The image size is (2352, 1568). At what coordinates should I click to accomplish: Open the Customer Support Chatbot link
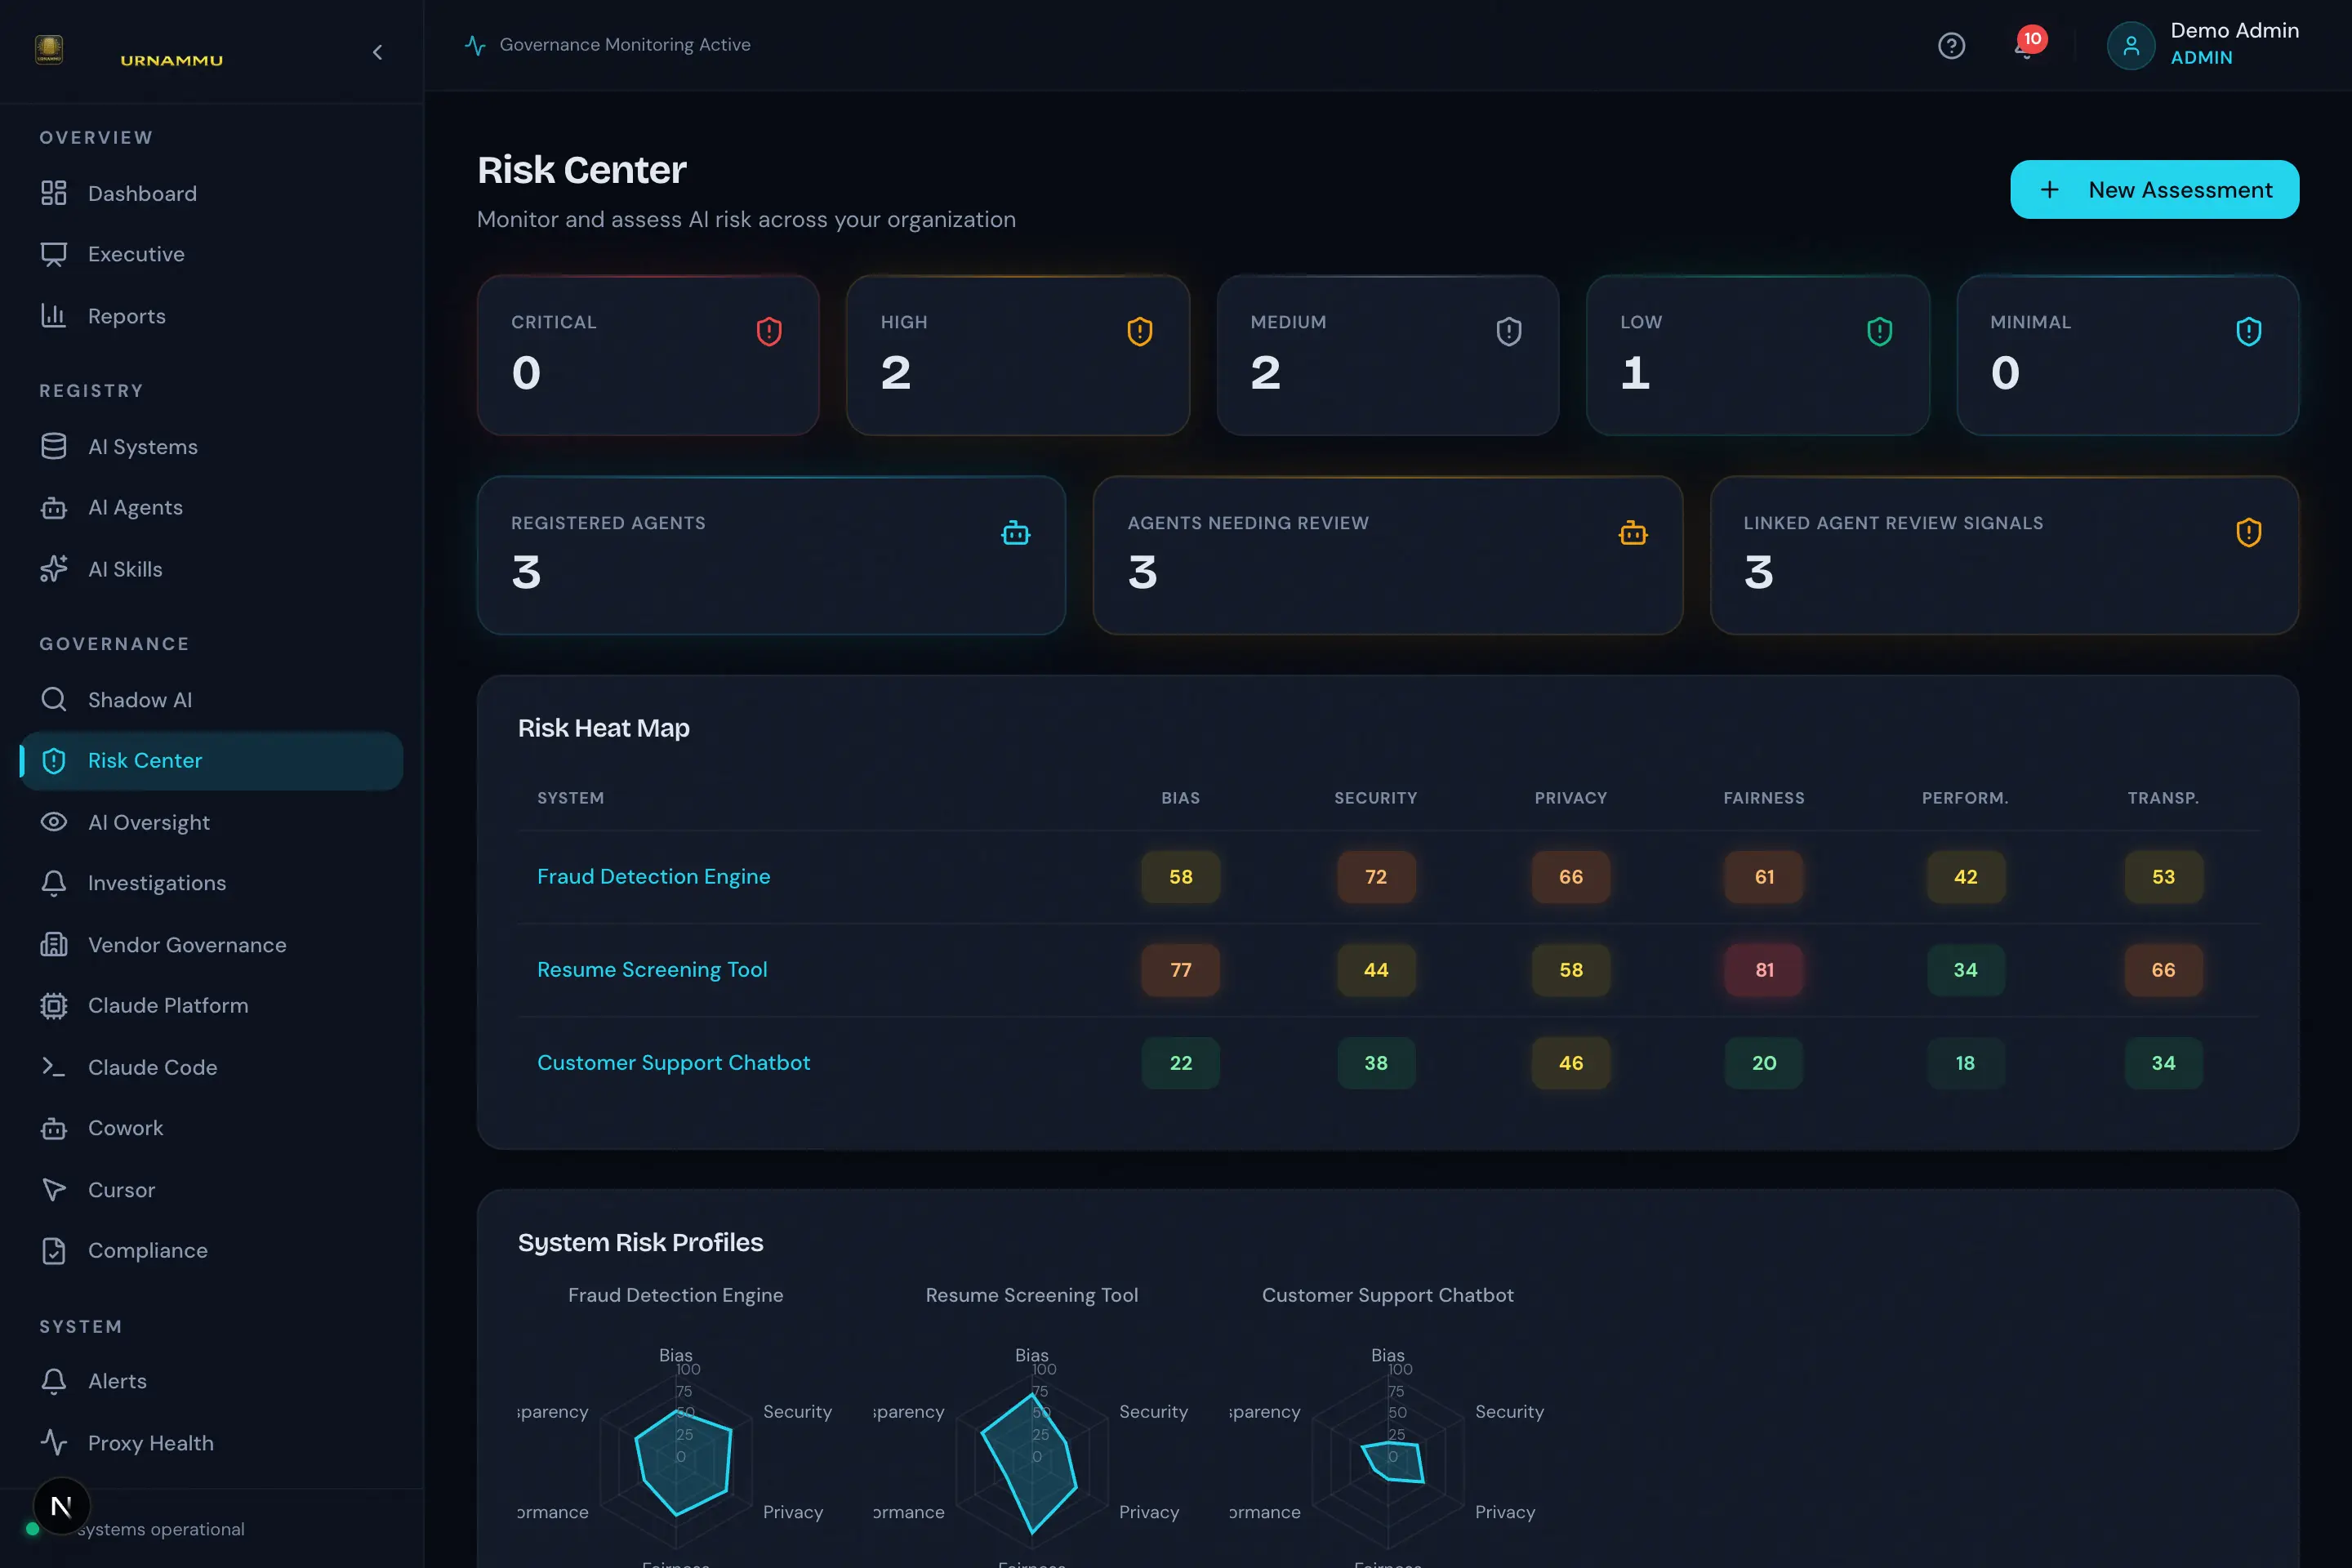pyautogui.click(x=673, y=1063)
